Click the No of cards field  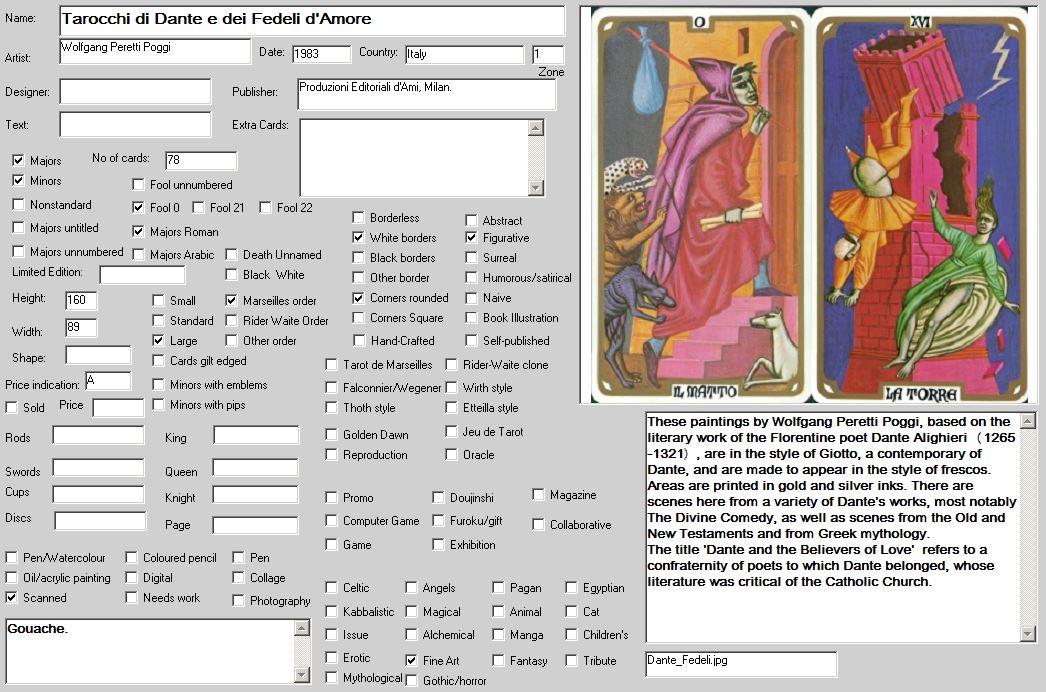[x=201, y=160]
